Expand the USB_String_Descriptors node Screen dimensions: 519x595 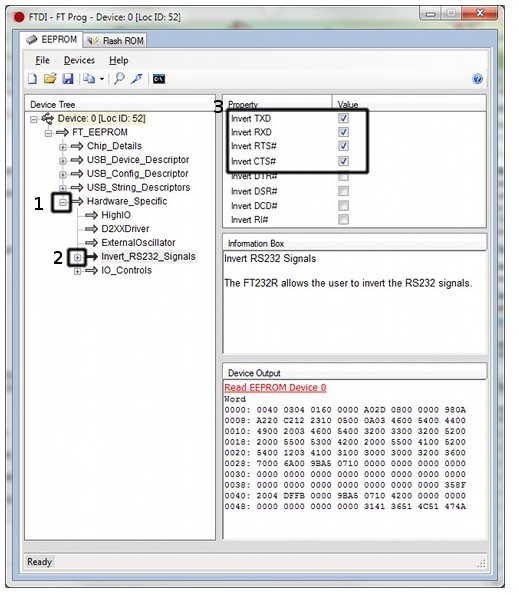point(63,188)
